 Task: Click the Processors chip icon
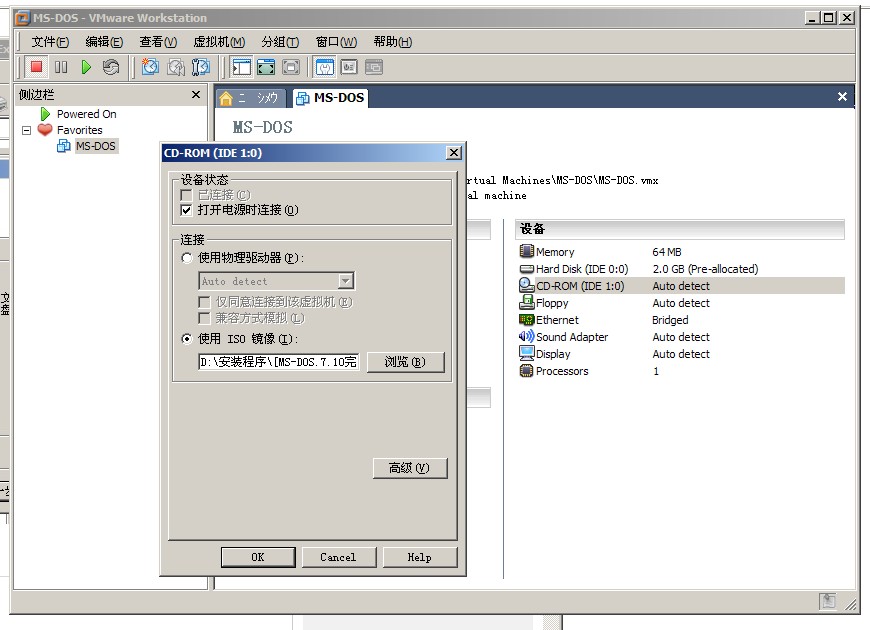[526, 370]
